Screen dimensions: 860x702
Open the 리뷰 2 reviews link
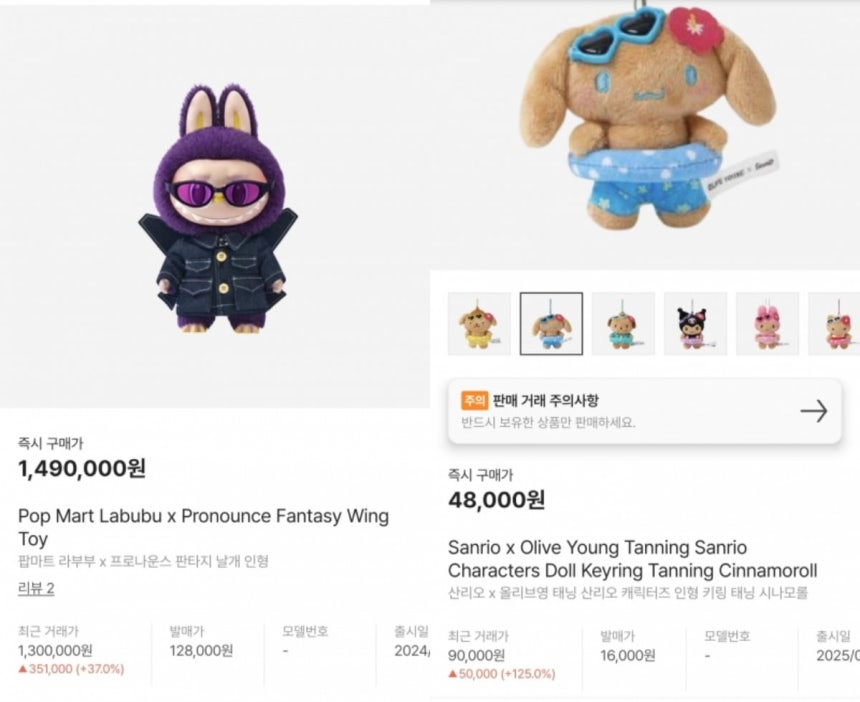[x=36, y=588]
